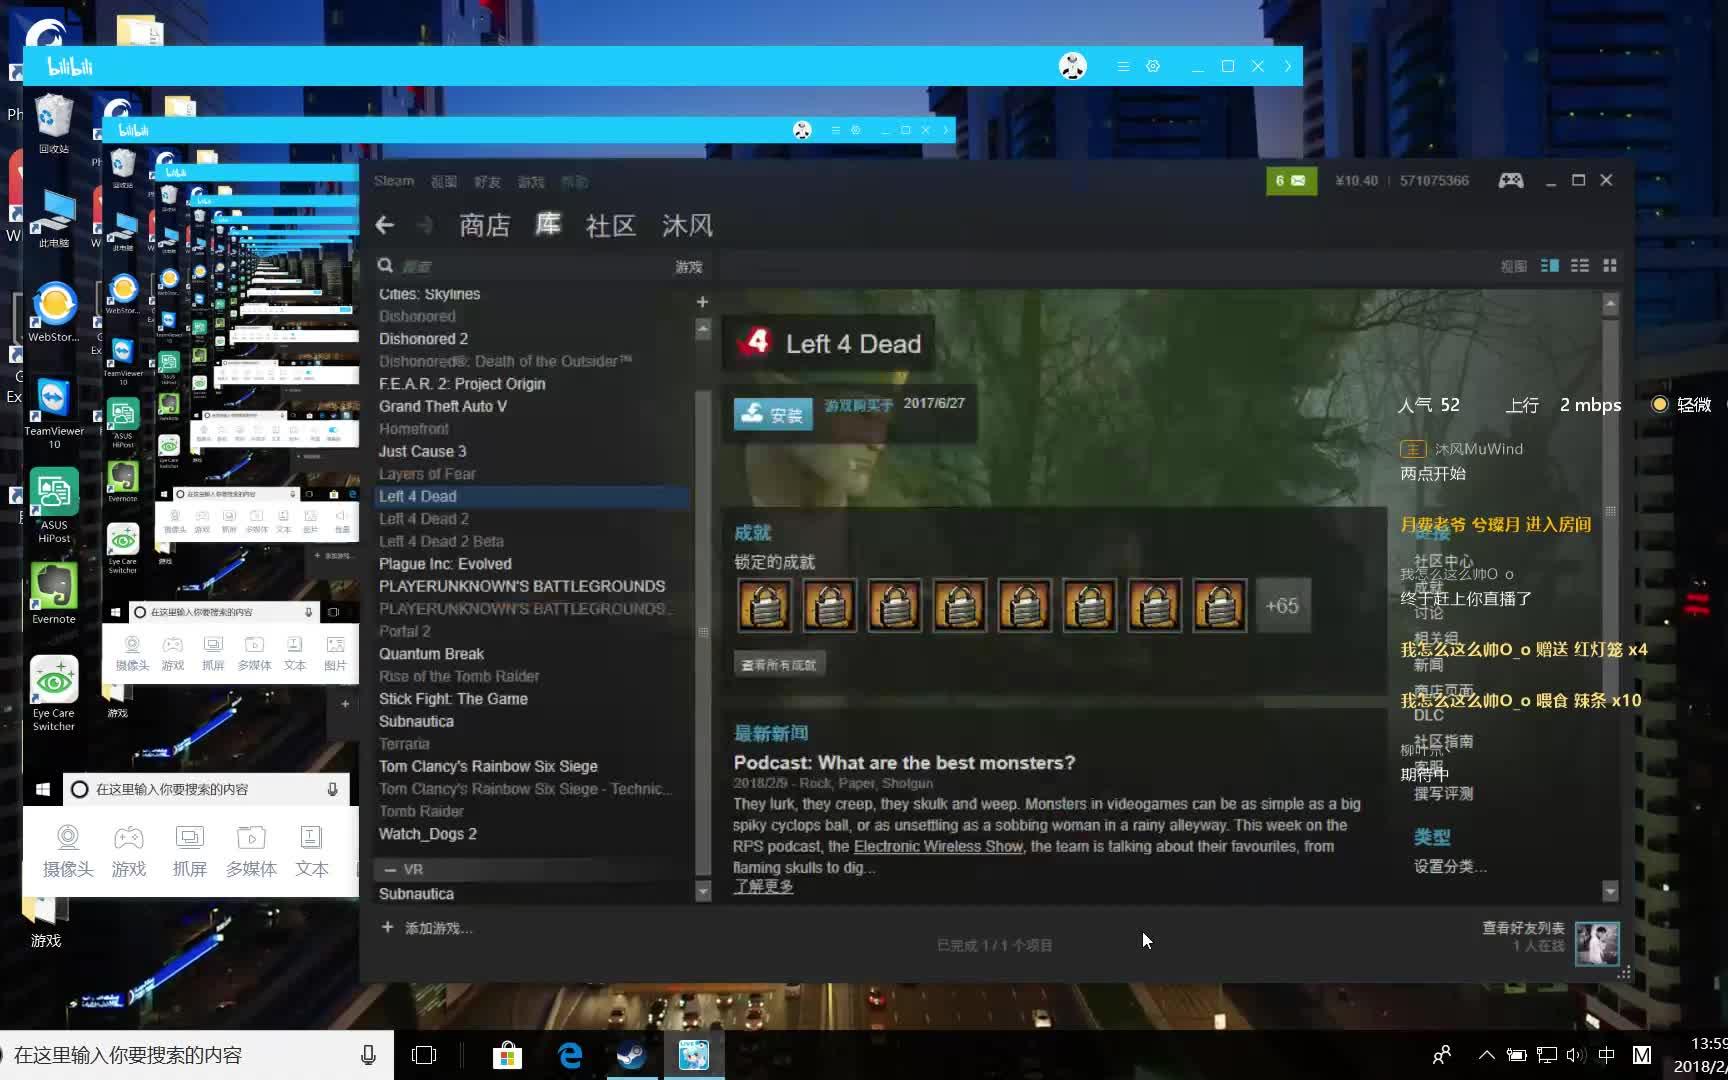1728x1080 pixels.
Task: Select the text source icon 文本
Action: pyautogui.click(x=311, y=851)
